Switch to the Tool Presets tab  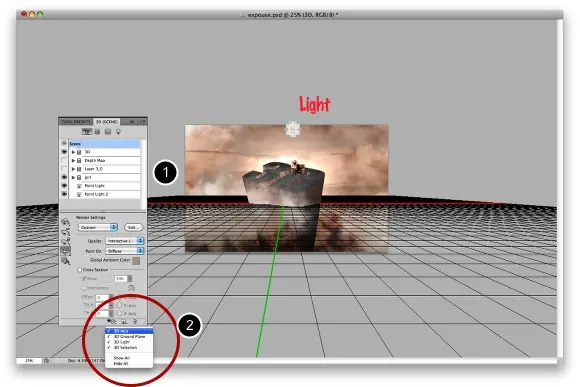point(76,122)
